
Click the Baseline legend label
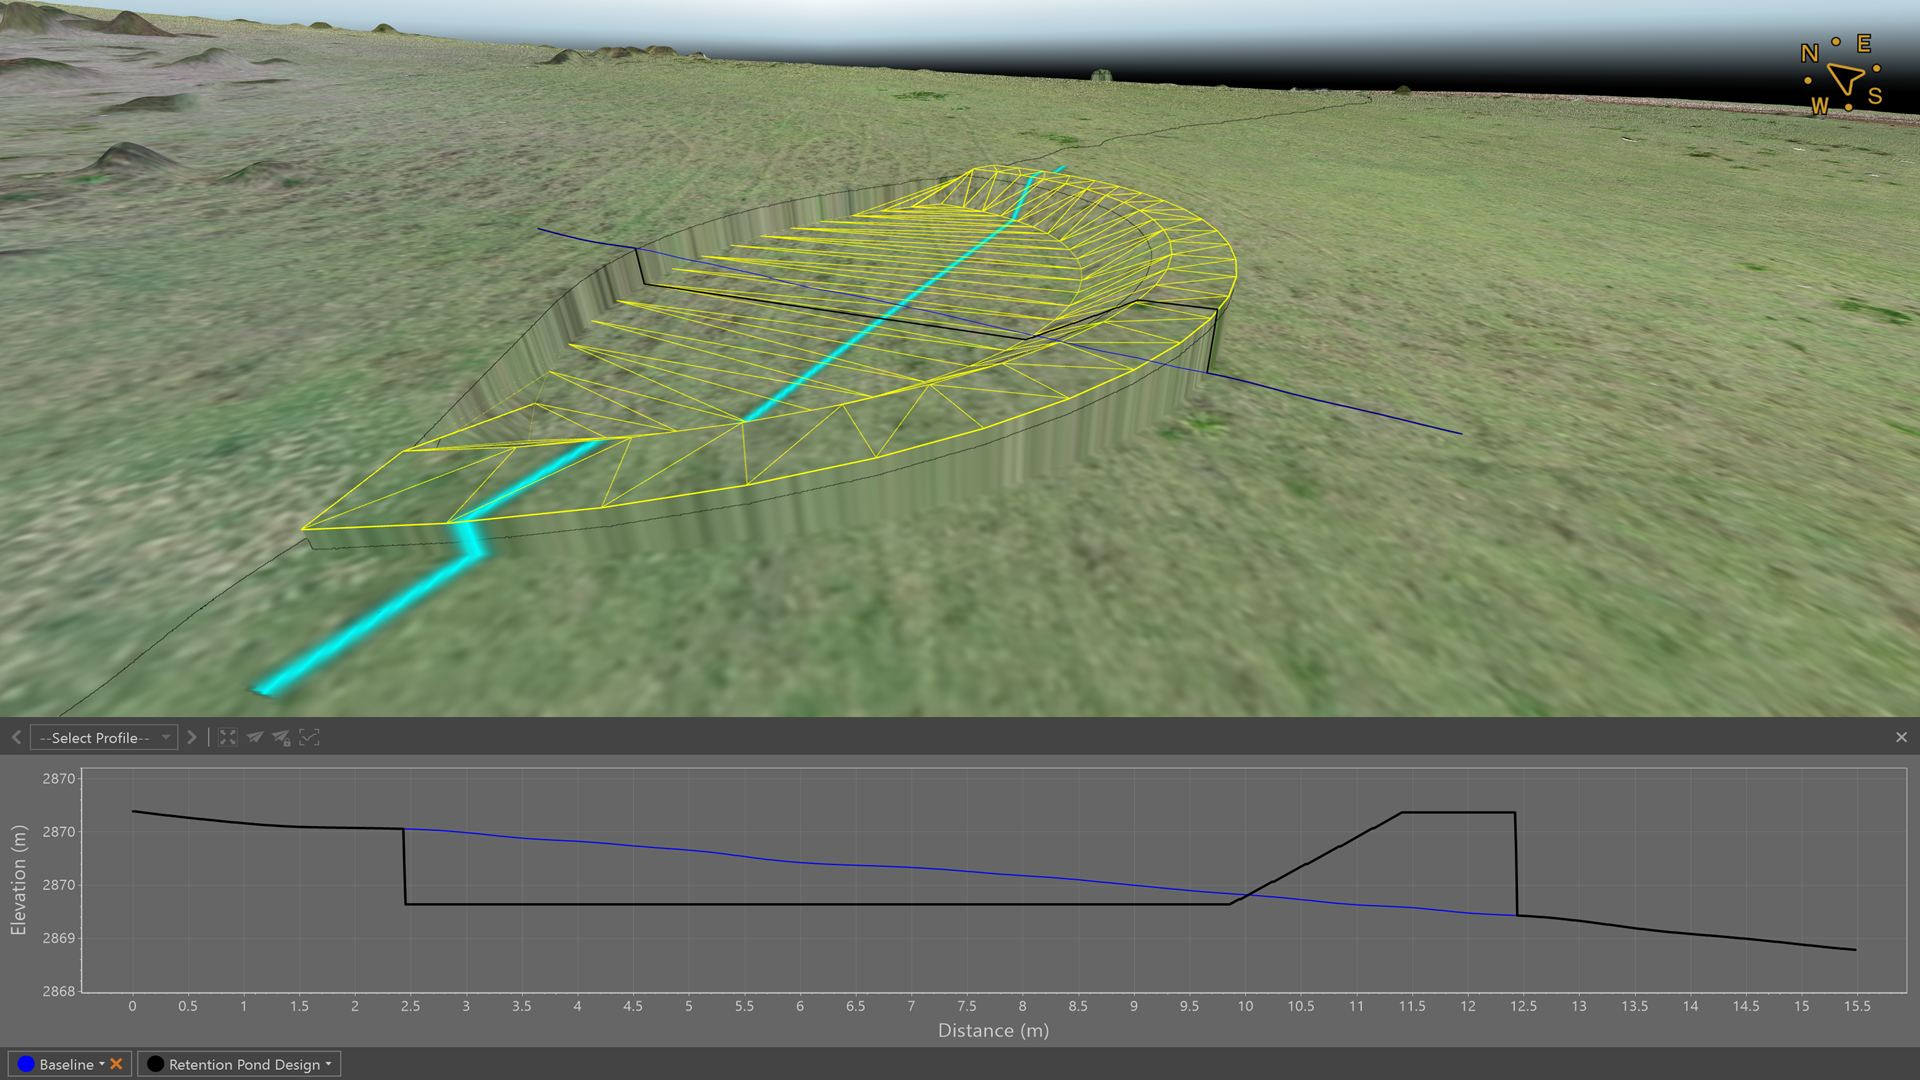pos(66,1064)
